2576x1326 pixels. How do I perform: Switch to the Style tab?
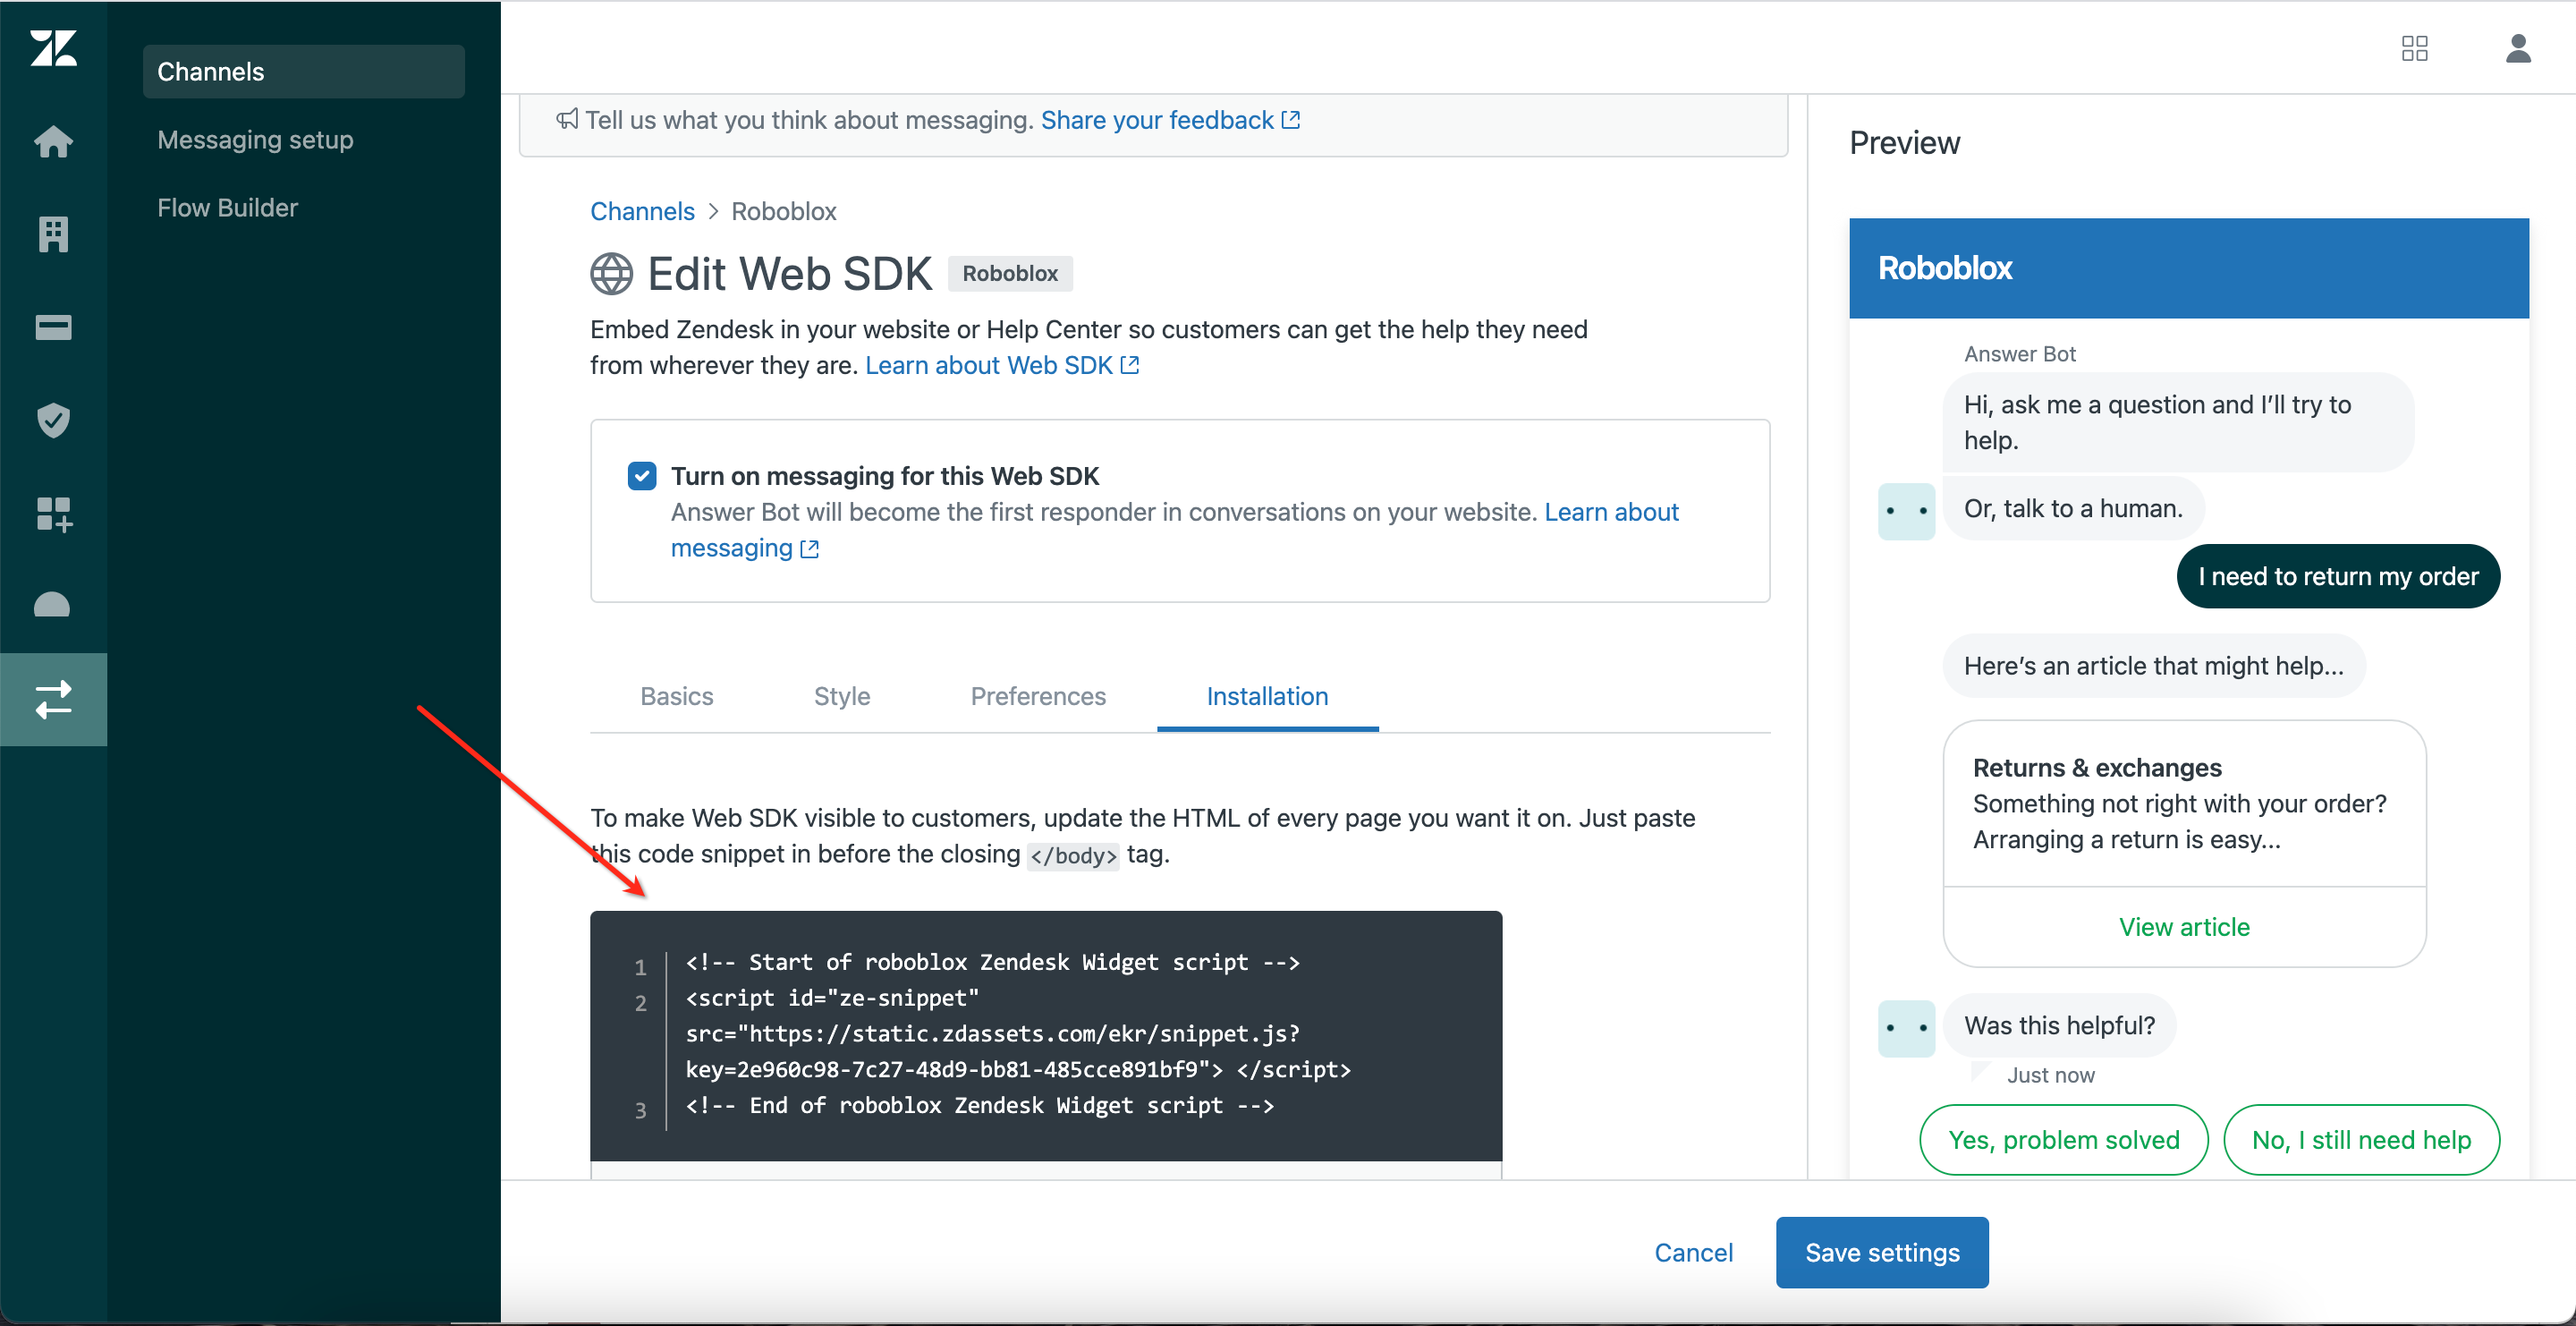841,696
